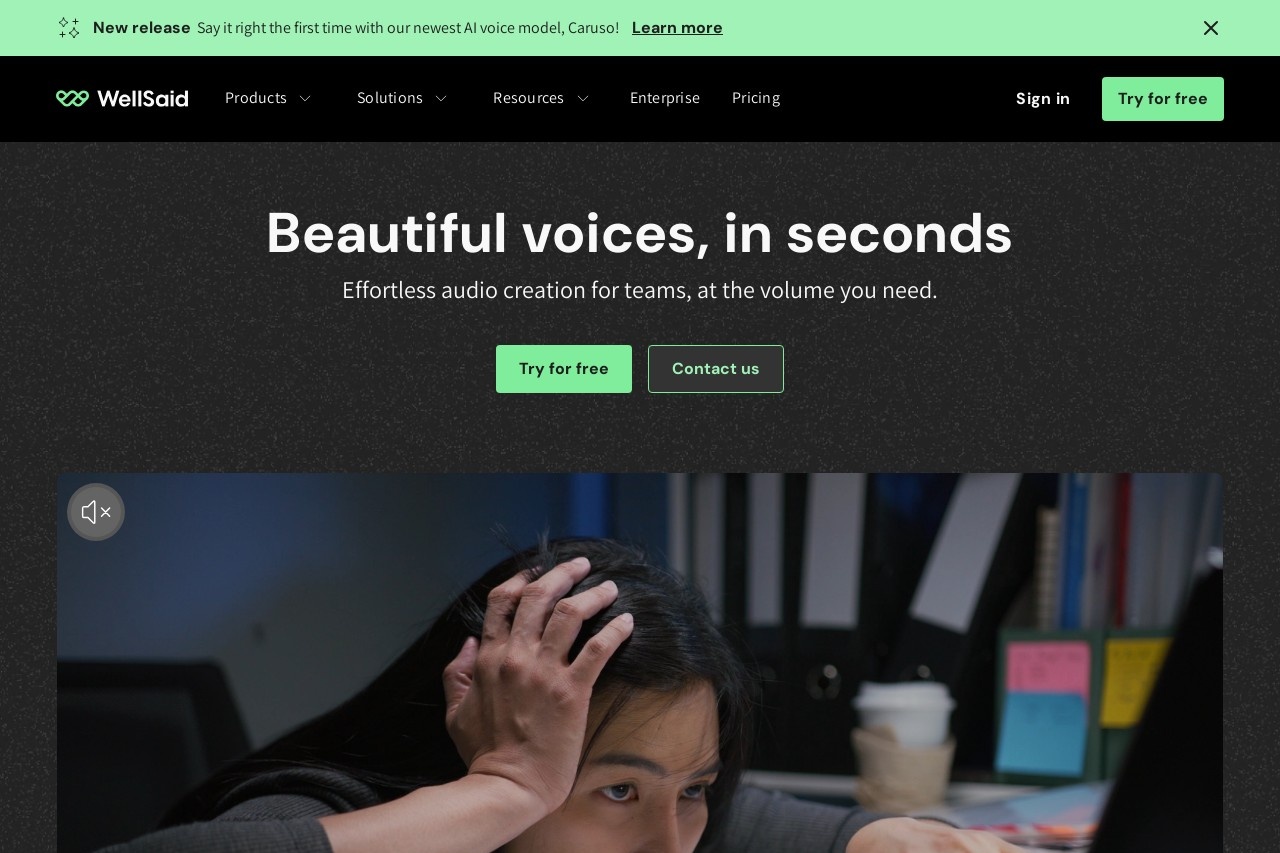1280x853 pixels.
Task: Open the Solutions menu
Action: [390, 98]
